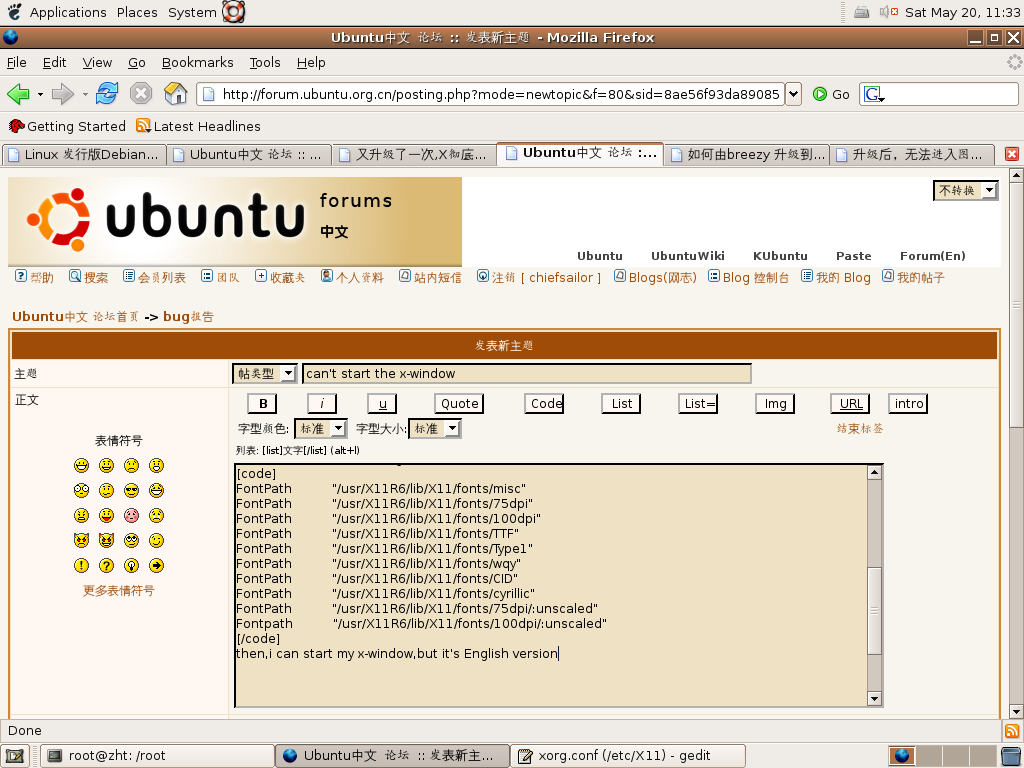Insert the pink blushing emoticon
This screenshot has height=768, width=1024.
click(131, 516)
